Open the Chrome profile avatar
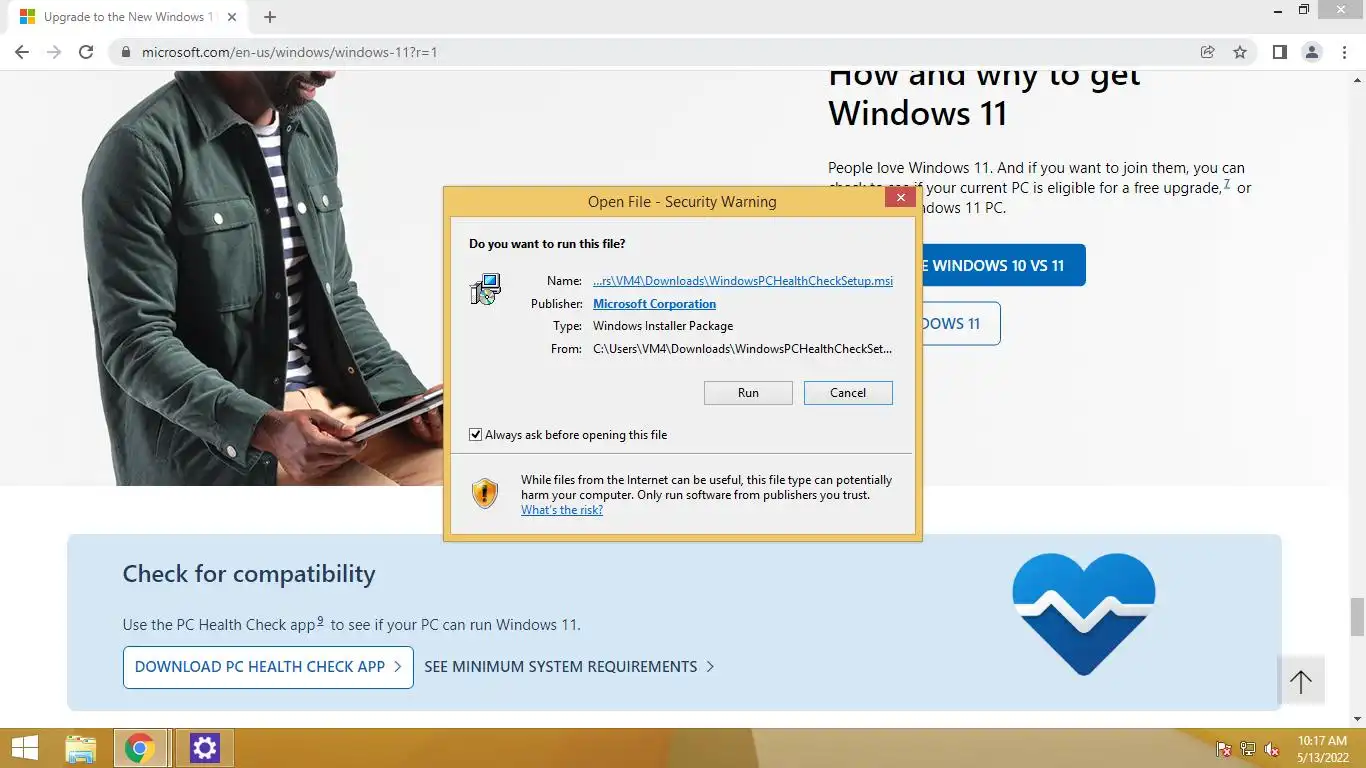Screen dimensions: 1366x768 1312,52
